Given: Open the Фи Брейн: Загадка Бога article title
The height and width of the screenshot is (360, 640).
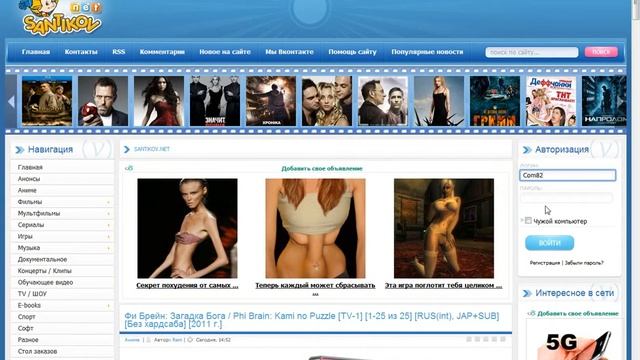Looking at the screenshot, I should point(311,320).
